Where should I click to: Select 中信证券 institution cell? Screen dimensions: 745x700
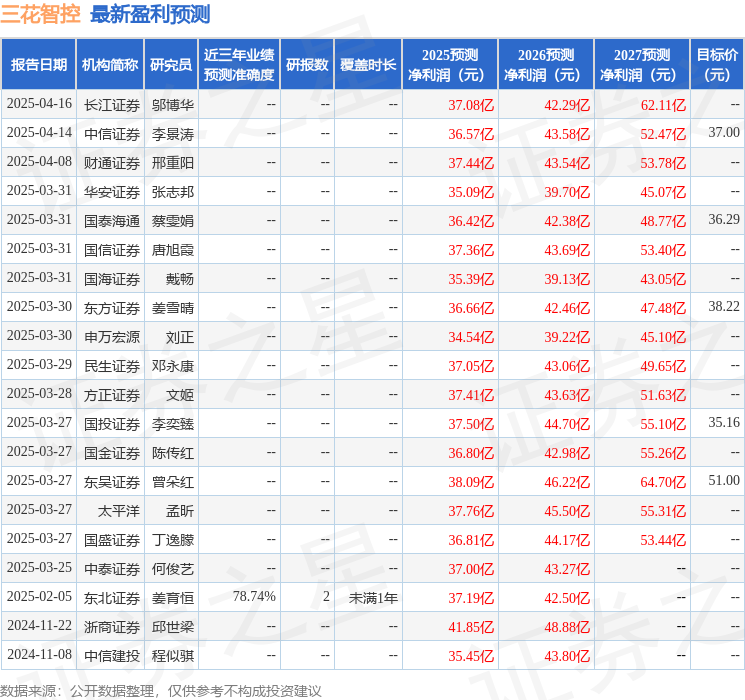click(x=112, y=134)
